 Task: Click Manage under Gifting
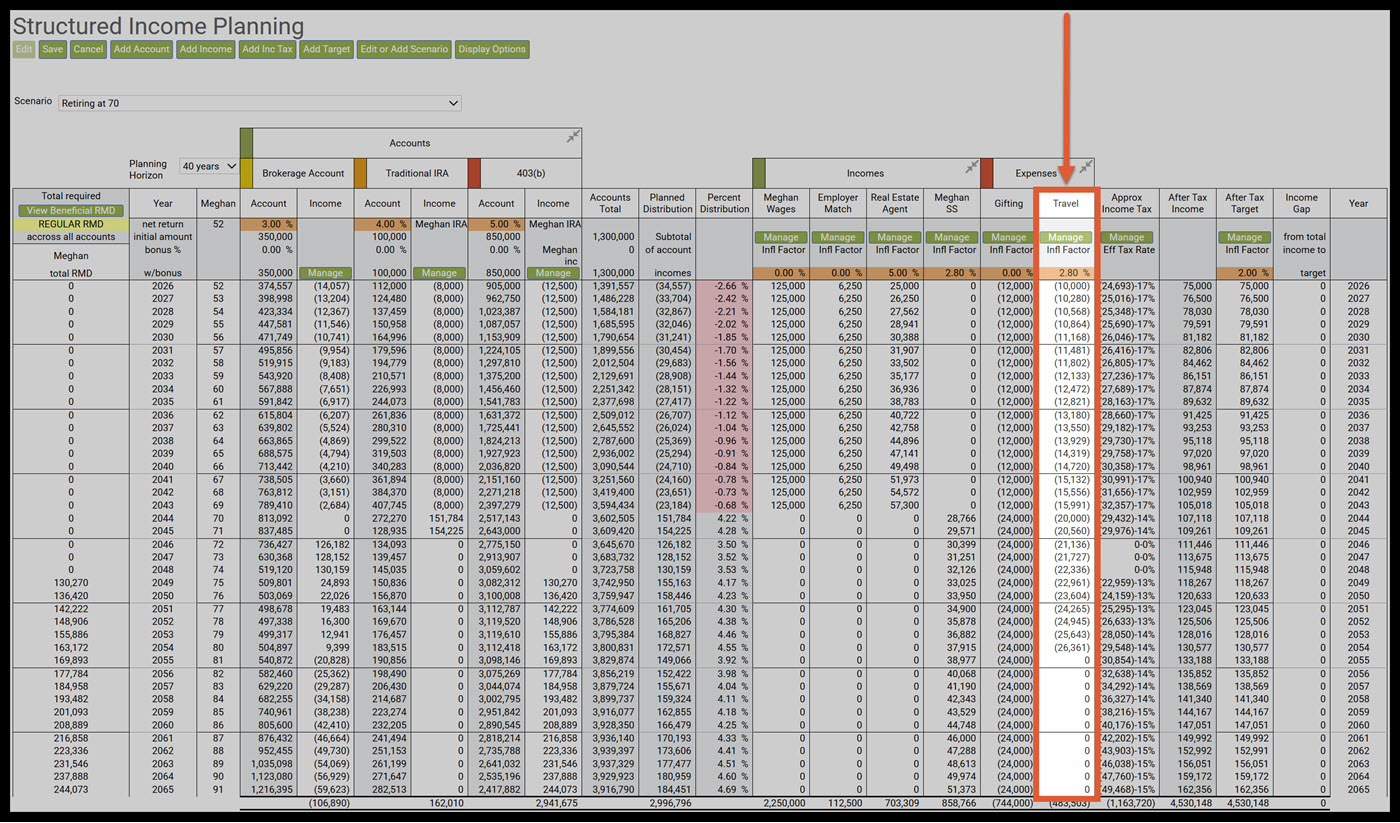[x=1009, y=238]
